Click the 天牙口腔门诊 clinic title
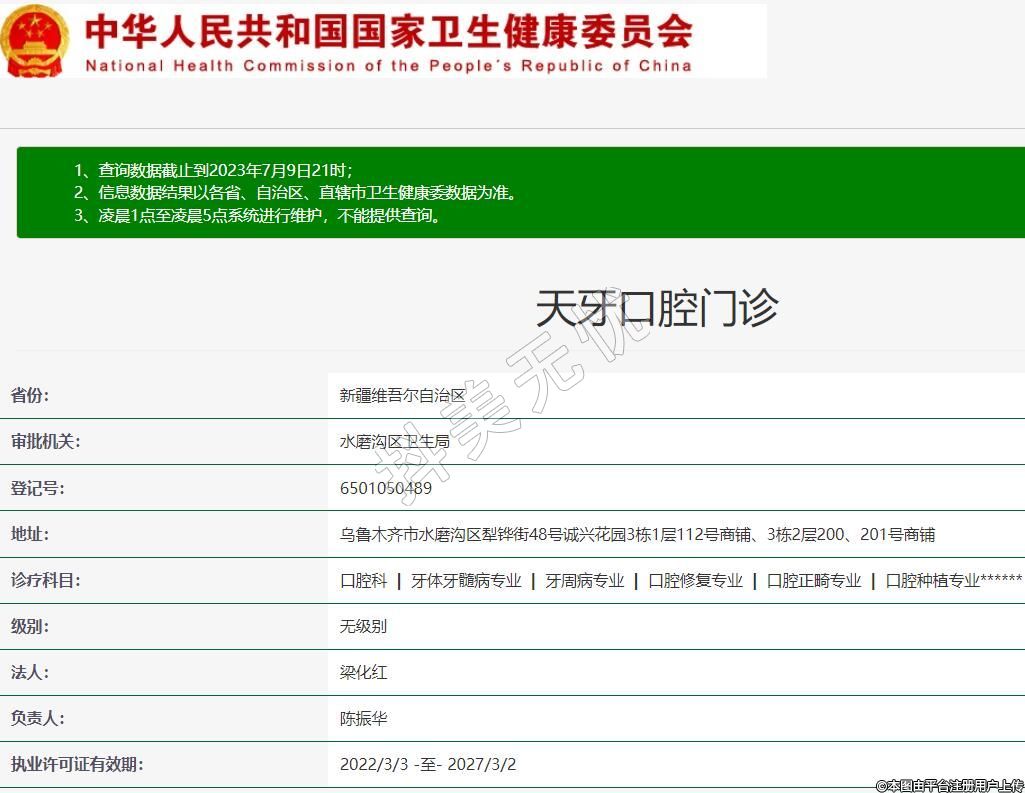 pos(656,307)
